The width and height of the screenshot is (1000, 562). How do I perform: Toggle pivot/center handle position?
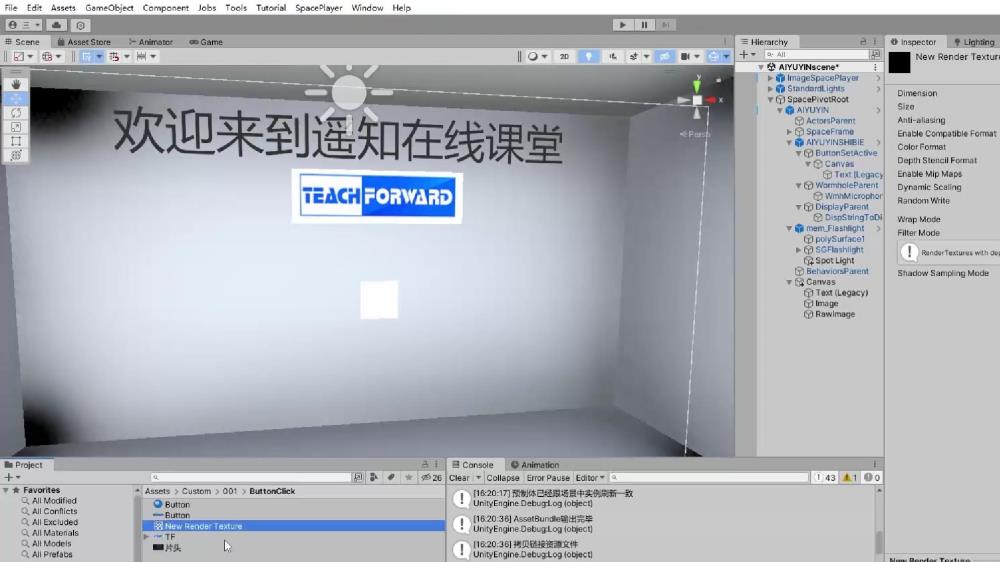pos(23,56)
